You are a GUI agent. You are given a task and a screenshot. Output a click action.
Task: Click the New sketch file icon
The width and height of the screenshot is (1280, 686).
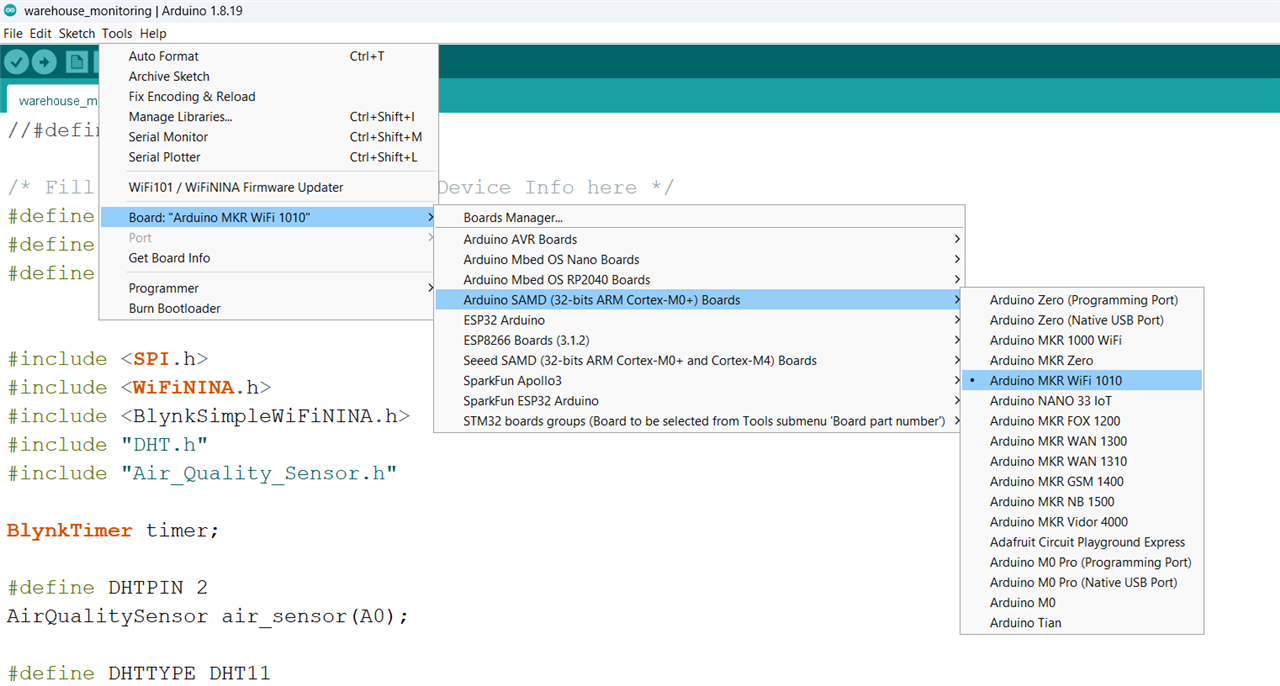[x=77, y=62]
